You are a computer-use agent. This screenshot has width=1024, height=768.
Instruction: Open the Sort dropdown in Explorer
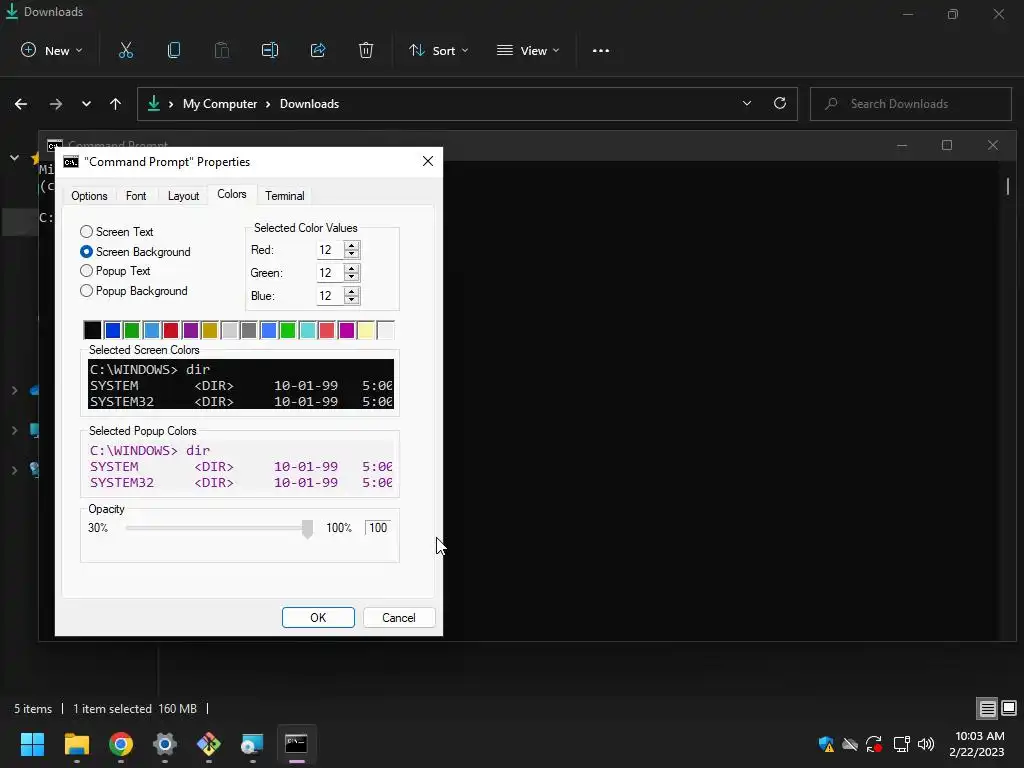[x=439, y=50]
